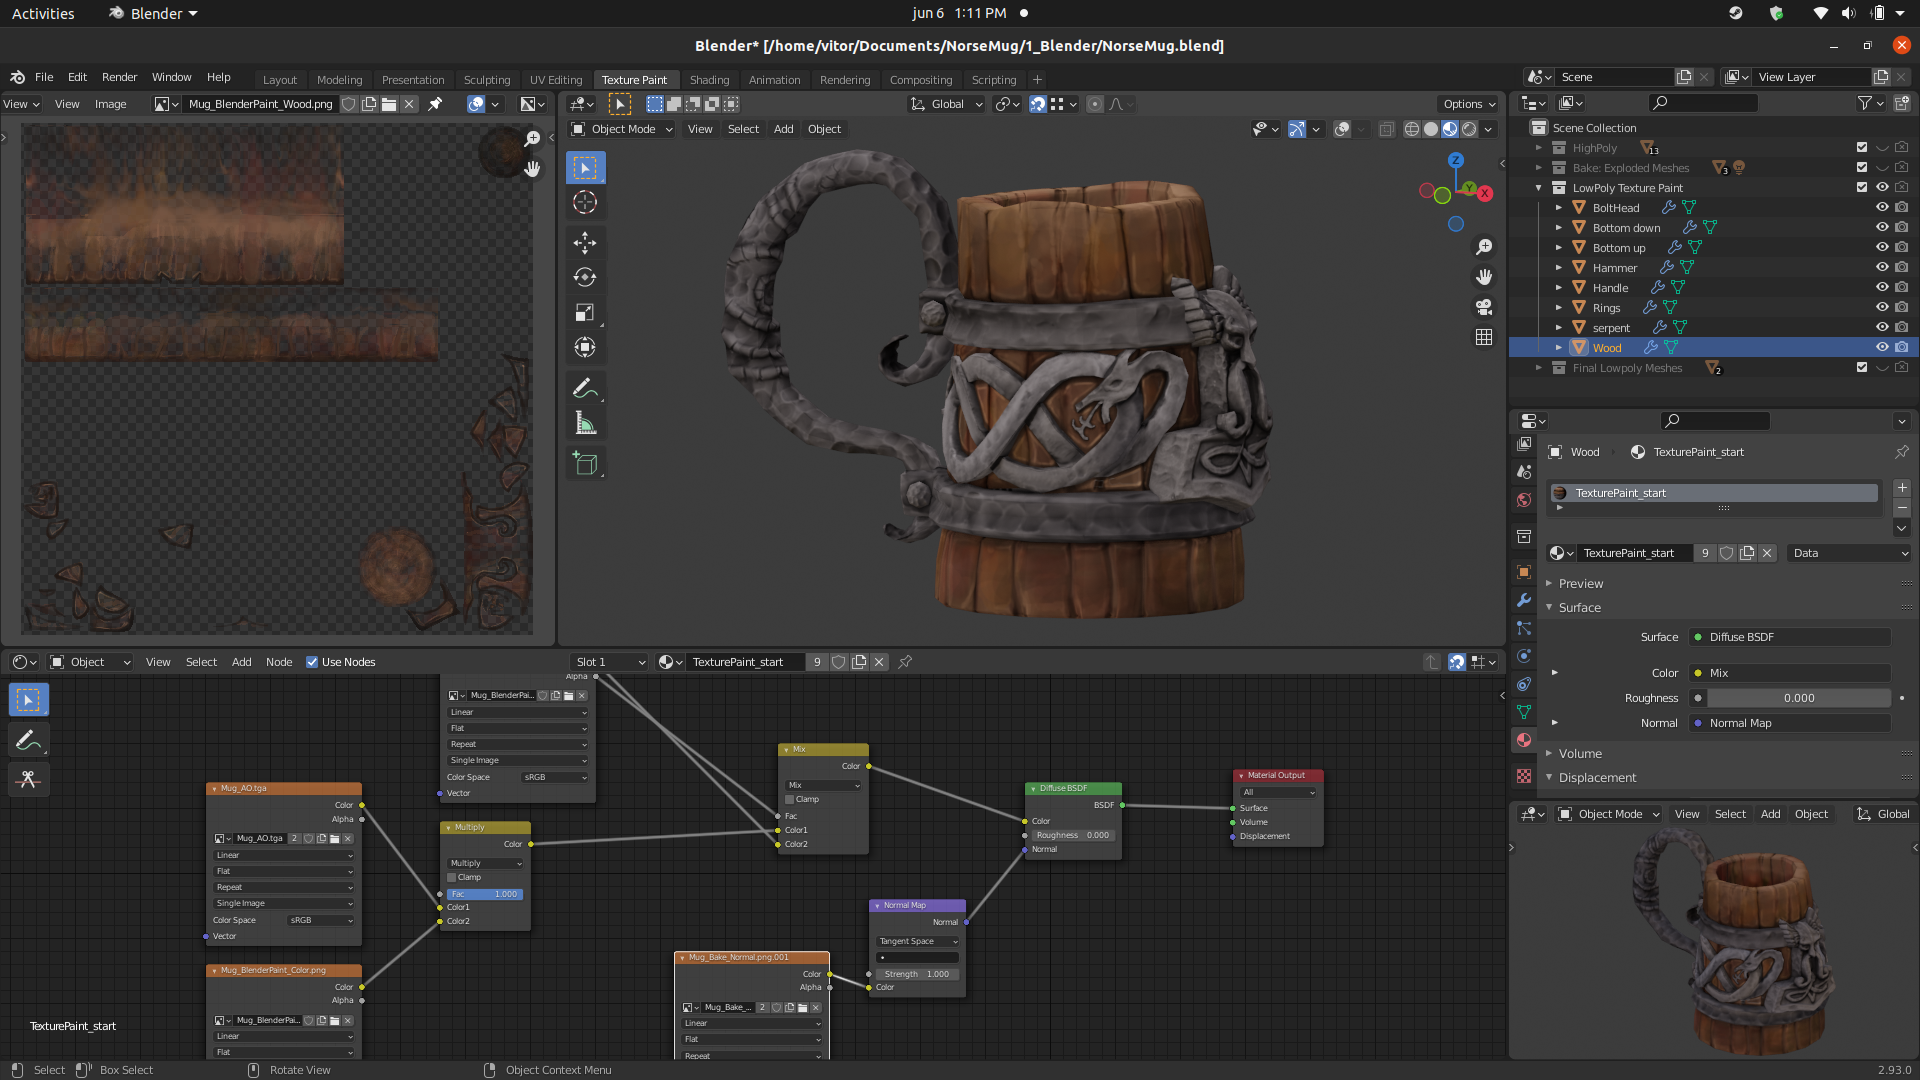Toggle exclude checkbox for HighPoly collection
Image resolution: width=1920 pixels, height=1080 pixels.
(1861, 148)
